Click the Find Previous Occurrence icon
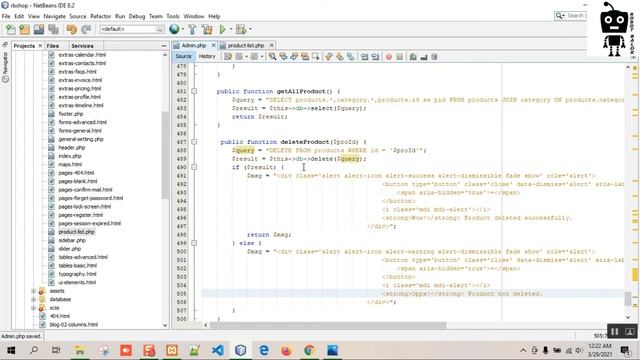 point(283,56)
